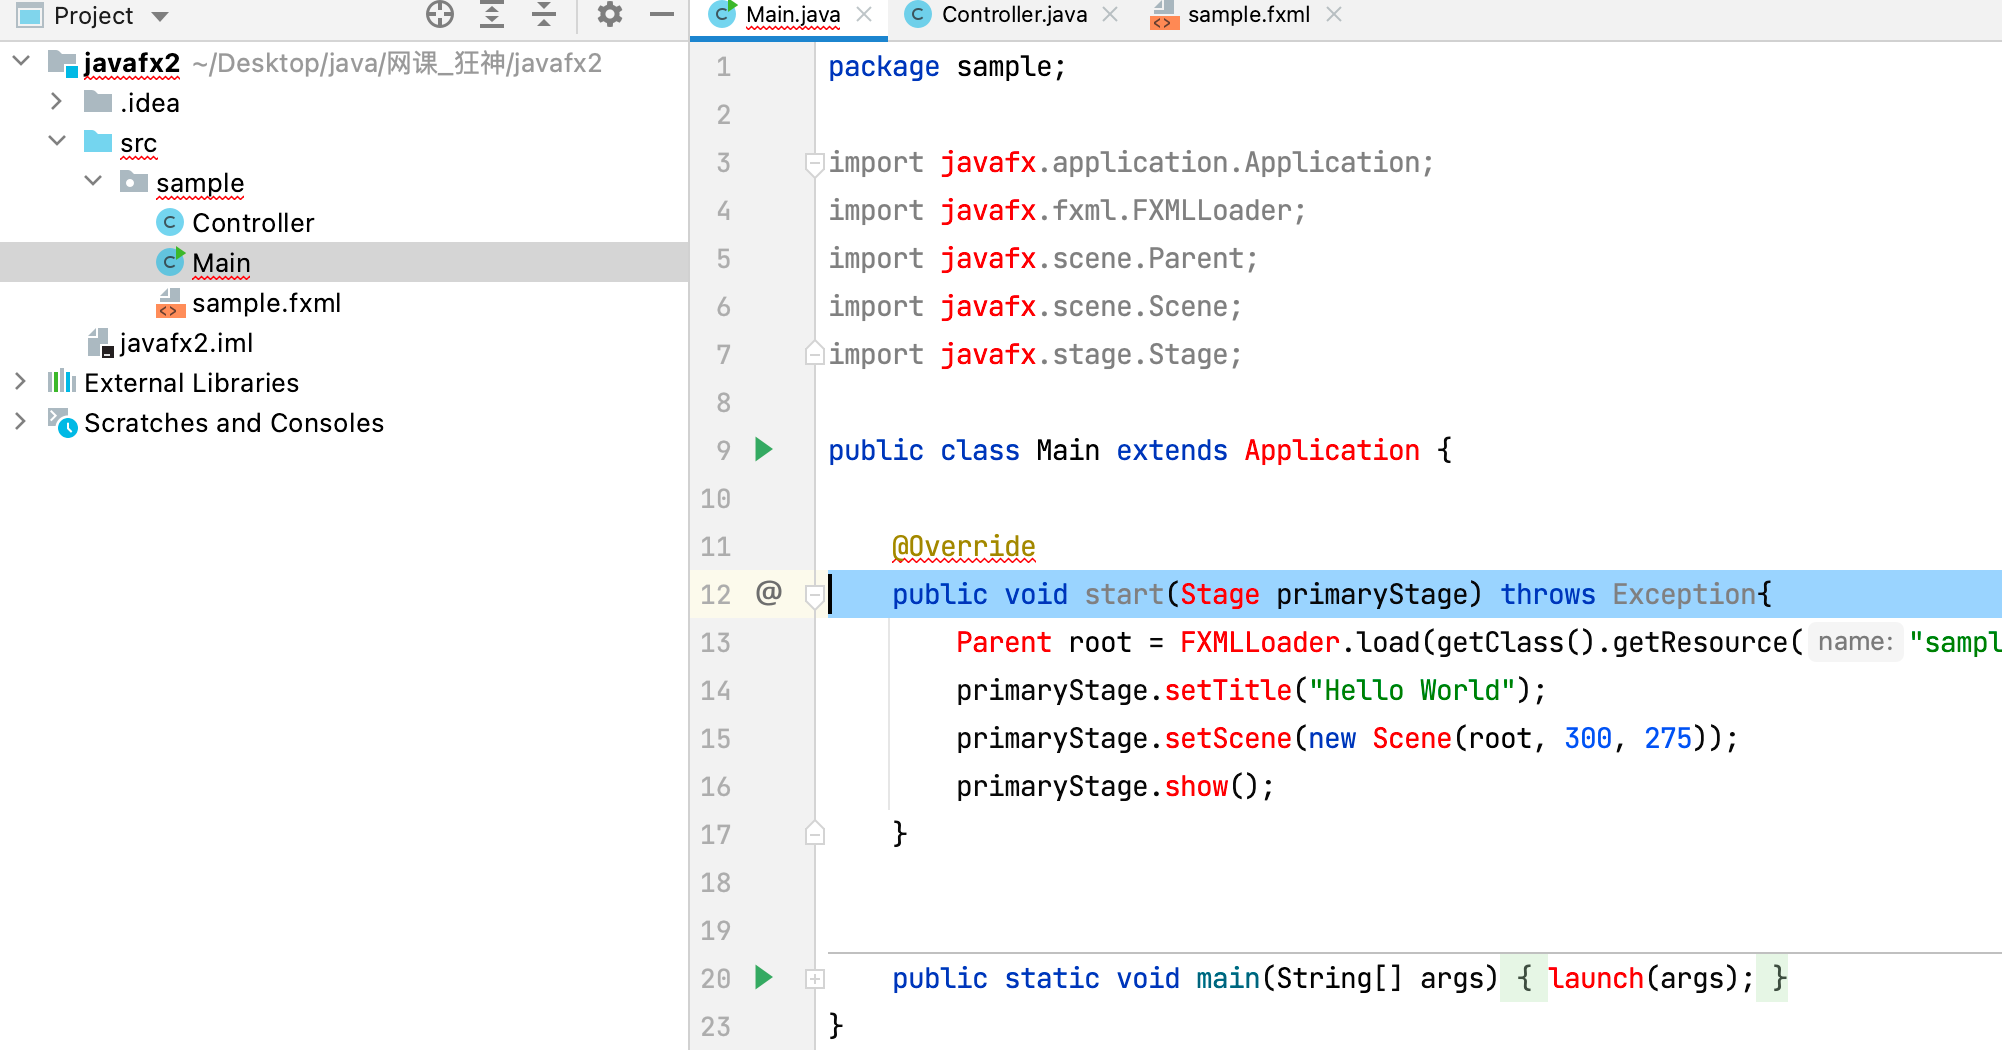Click 'FXMLLoader' on line 13
2002x1050 pixels.
pyautogui.click(x=1260, y=642)
